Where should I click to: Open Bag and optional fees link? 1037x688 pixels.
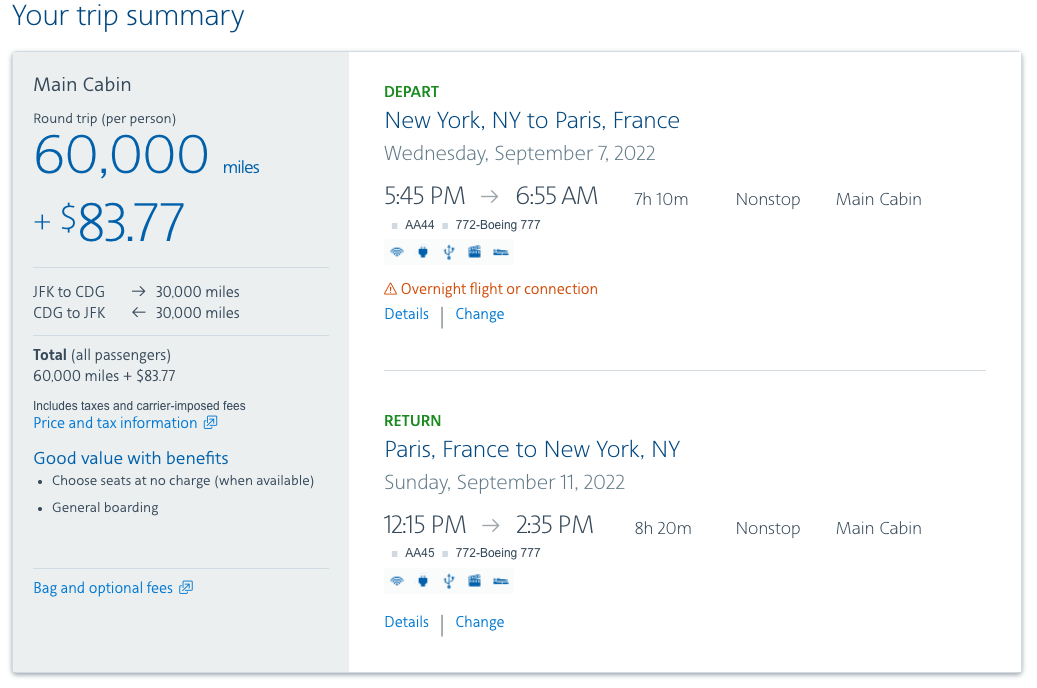(x=103, y=588)
